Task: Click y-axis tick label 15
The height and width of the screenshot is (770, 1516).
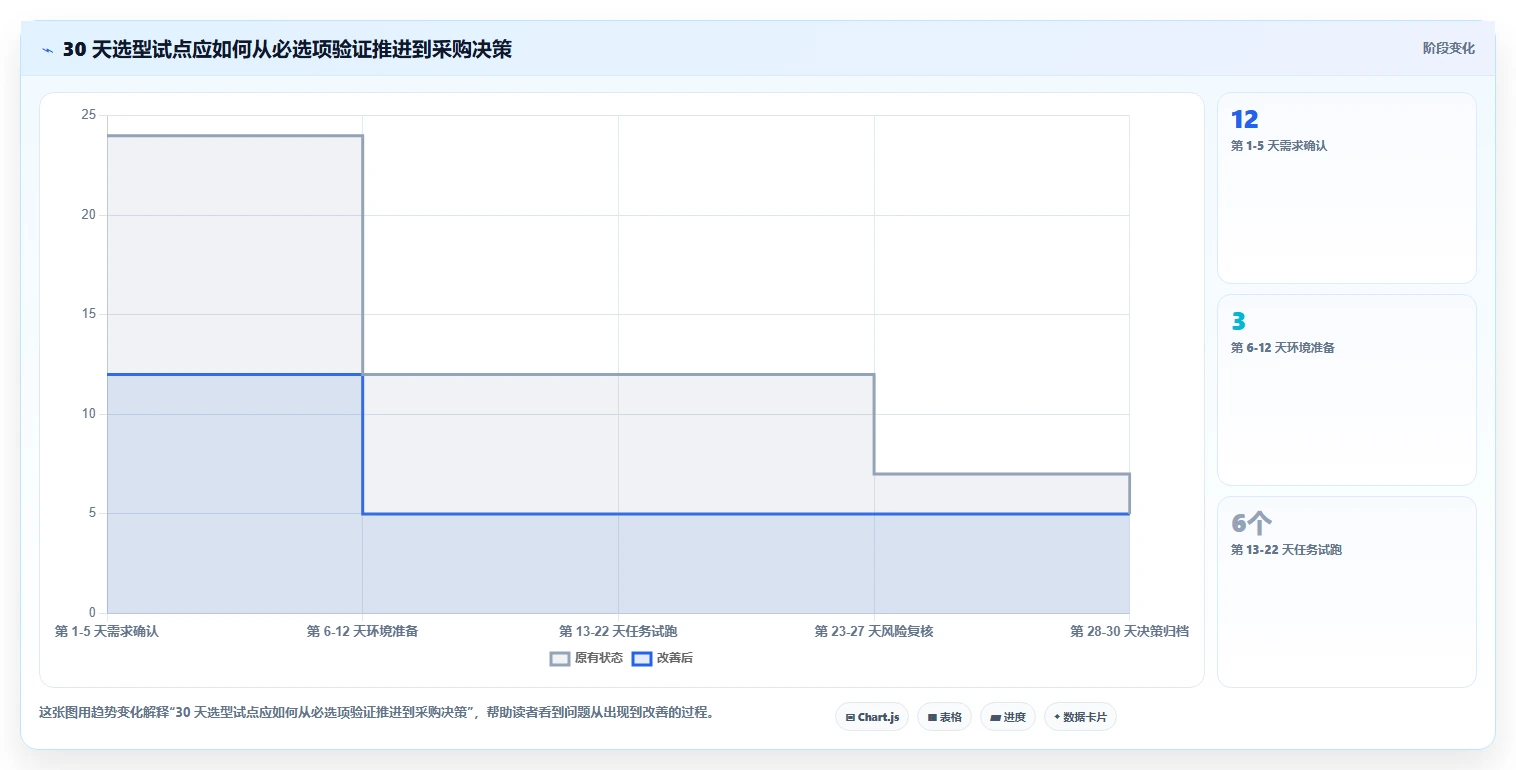Action: tap(88, 314)
